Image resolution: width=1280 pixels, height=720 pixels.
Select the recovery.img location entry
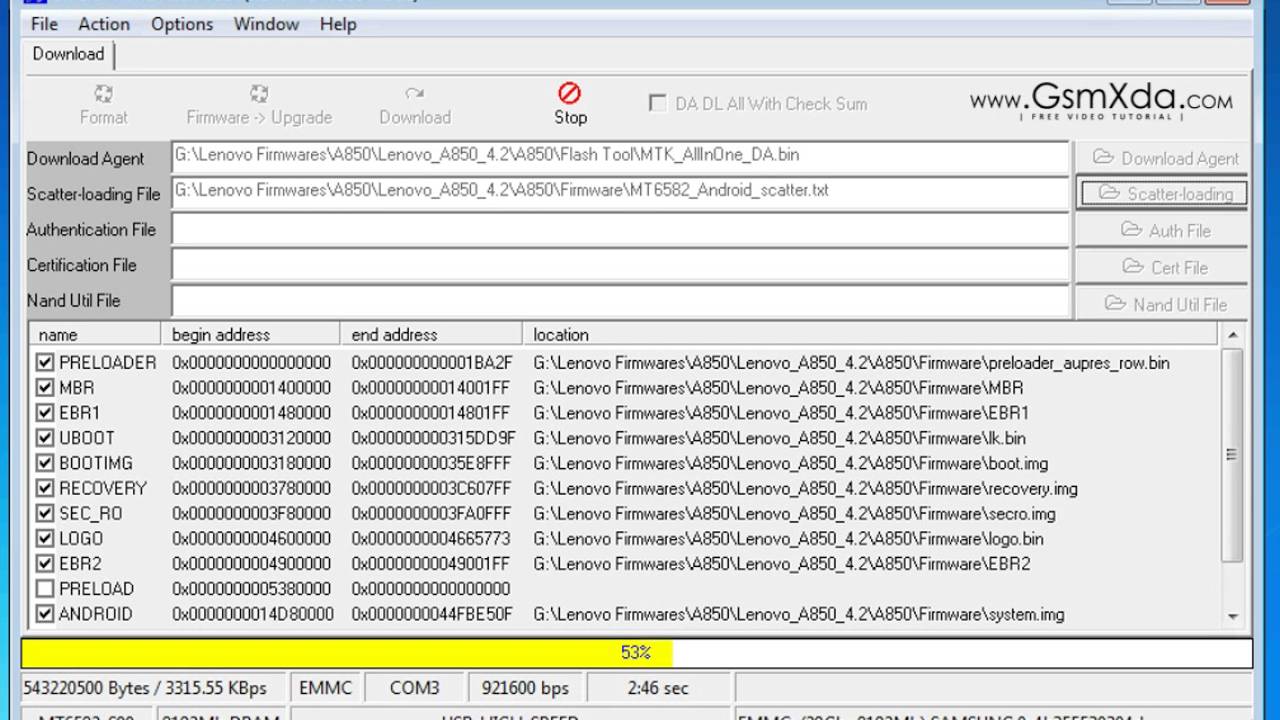coord(805,488)
